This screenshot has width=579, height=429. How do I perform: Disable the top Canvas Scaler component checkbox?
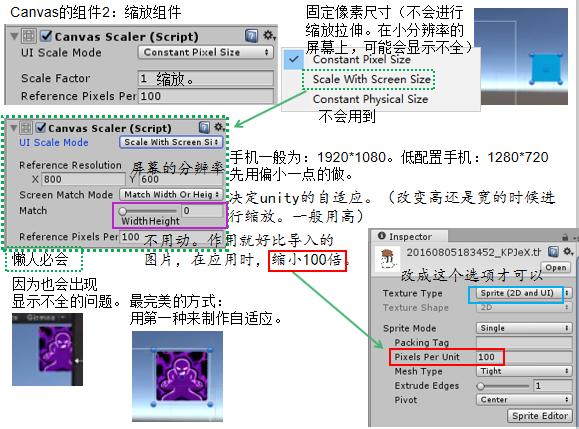pos(46,36)
